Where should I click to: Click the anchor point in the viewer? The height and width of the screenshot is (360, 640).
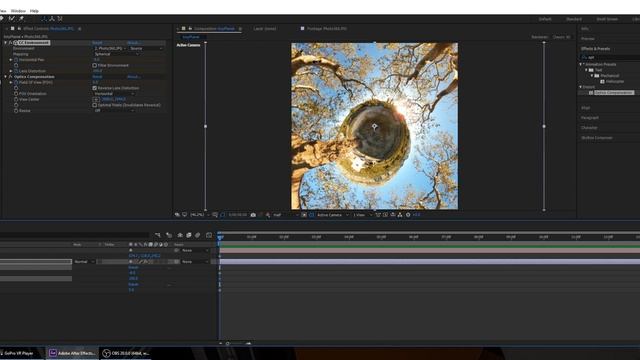[375, 127]
